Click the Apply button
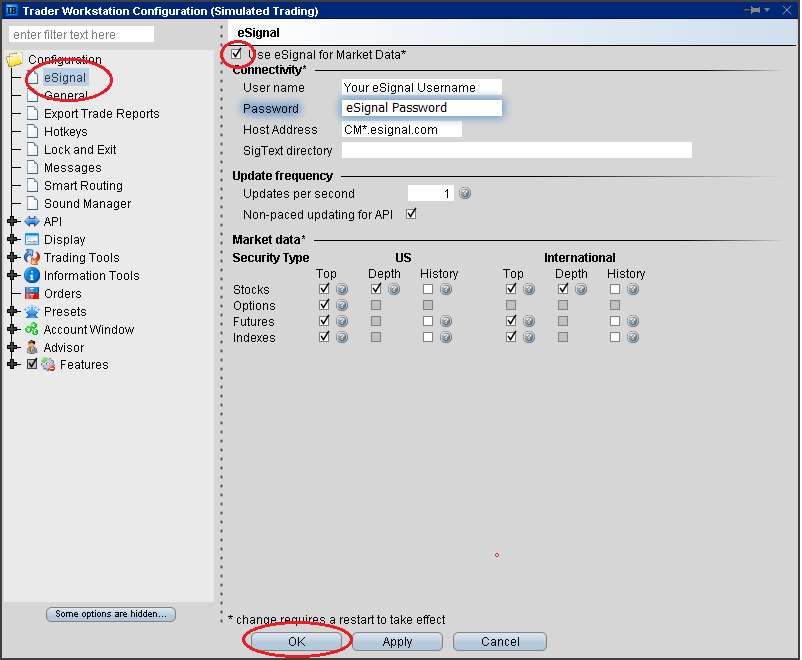 tap(397, 642)
